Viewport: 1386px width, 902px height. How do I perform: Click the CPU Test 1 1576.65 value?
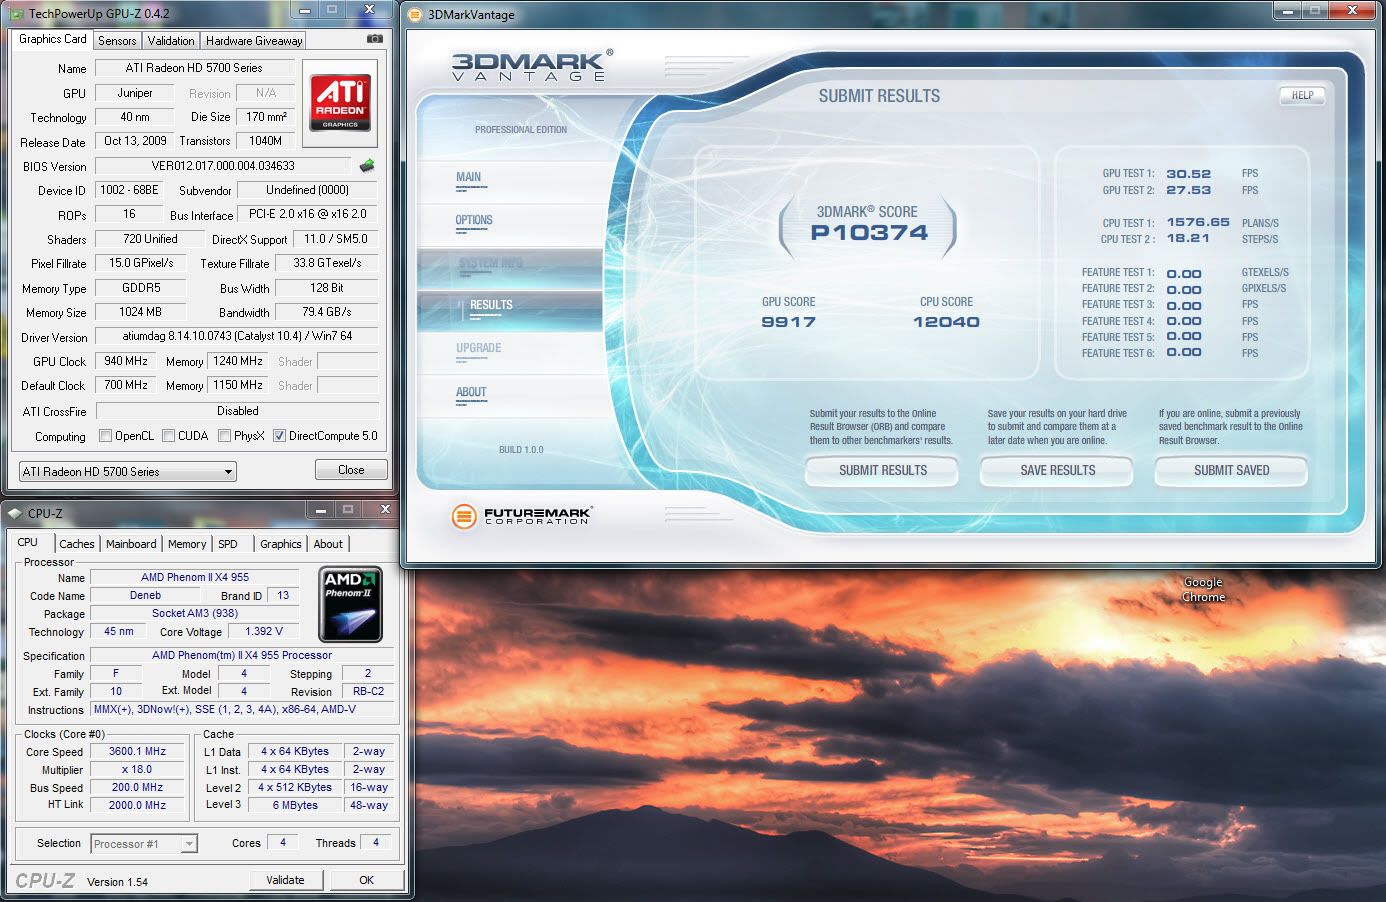(x=1198, y=222)
